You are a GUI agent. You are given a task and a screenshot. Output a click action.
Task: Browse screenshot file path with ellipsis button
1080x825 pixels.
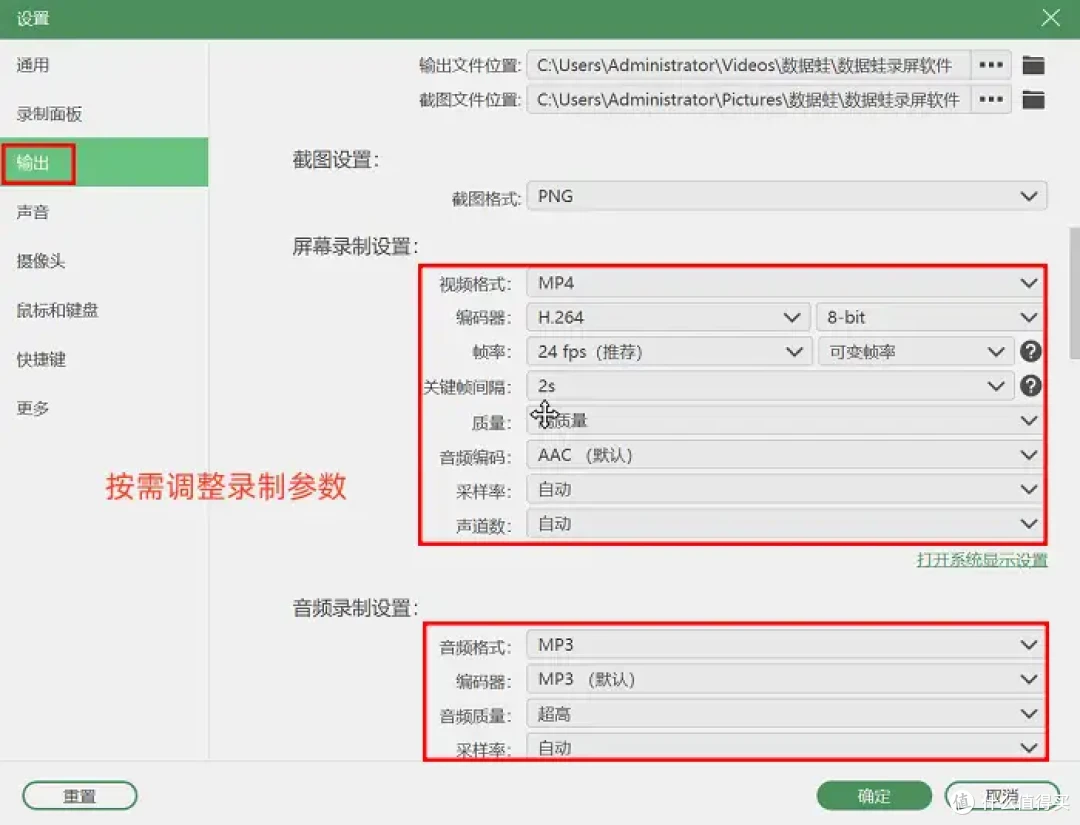990,99
